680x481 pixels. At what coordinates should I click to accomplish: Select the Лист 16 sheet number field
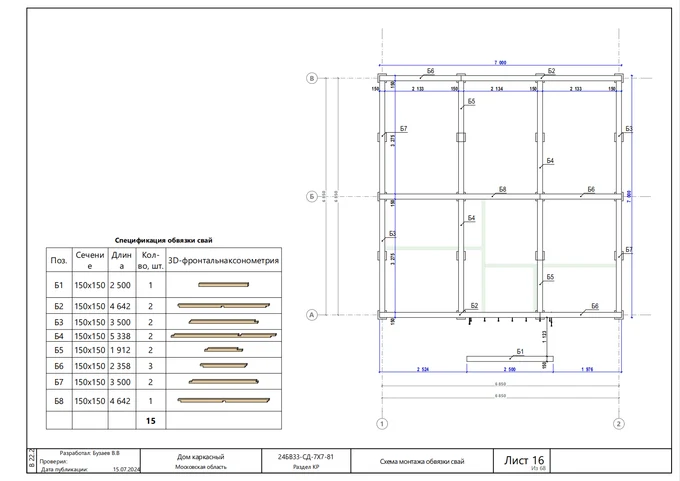point(524,460)
